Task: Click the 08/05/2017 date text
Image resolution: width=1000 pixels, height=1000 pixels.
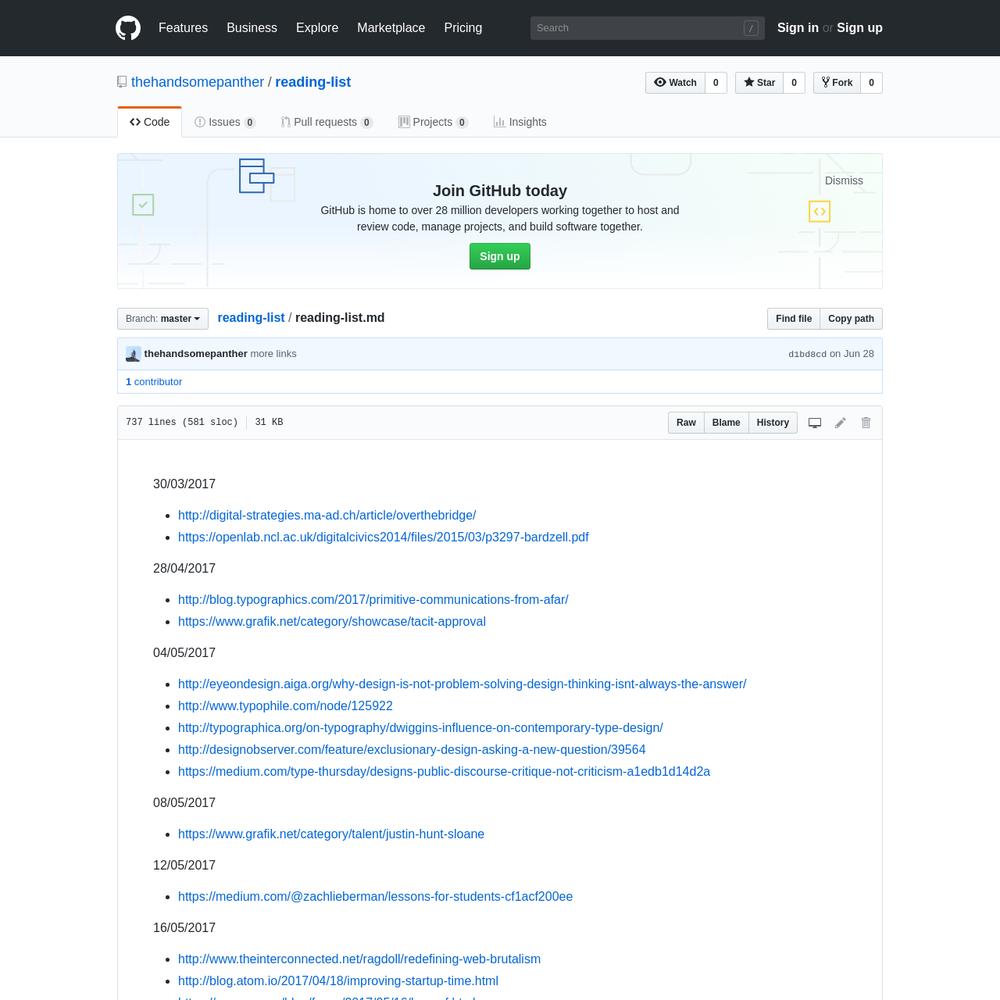Action: tap(184, 803)
